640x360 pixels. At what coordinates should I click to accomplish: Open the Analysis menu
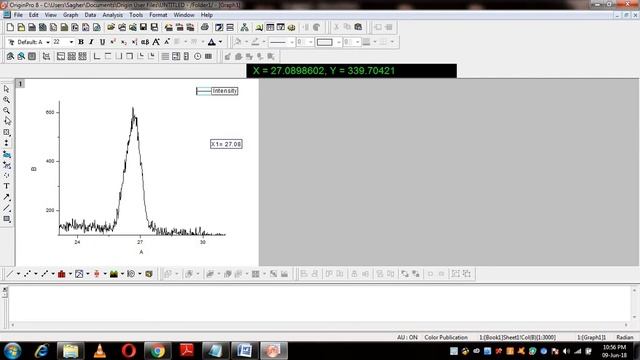113,15
